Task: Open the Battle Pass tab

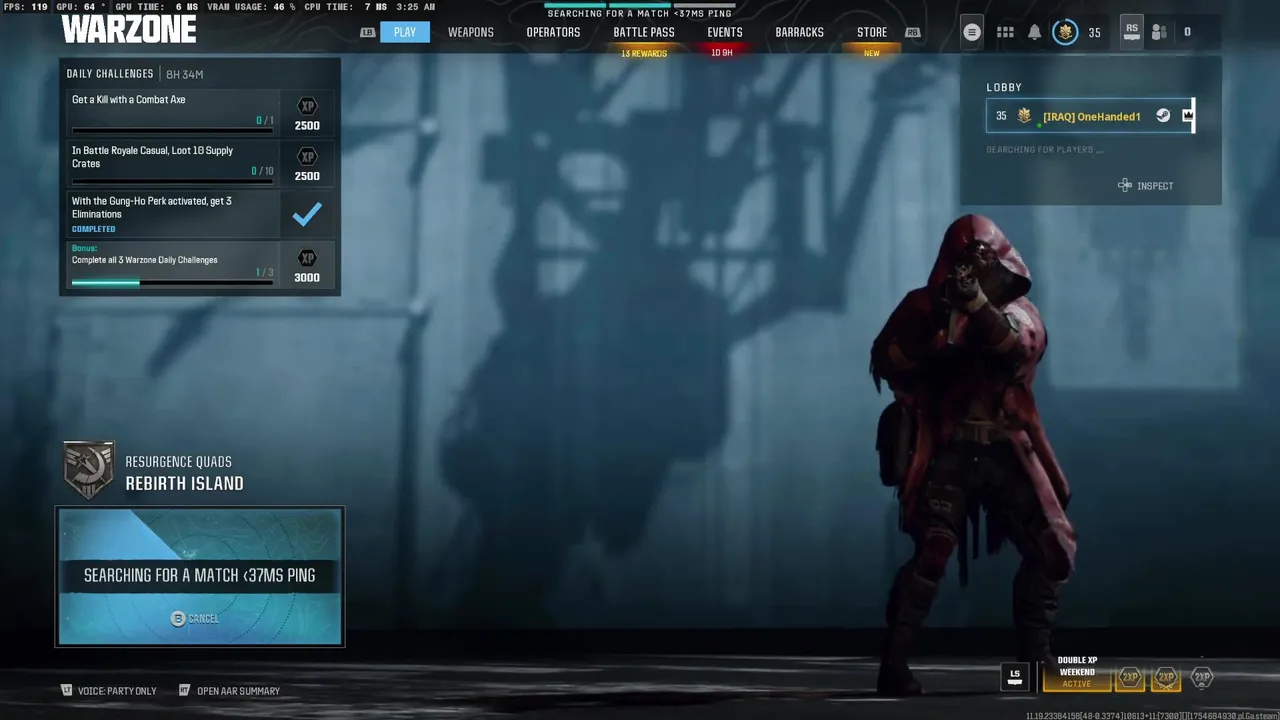Action: (x=644, y=32)
